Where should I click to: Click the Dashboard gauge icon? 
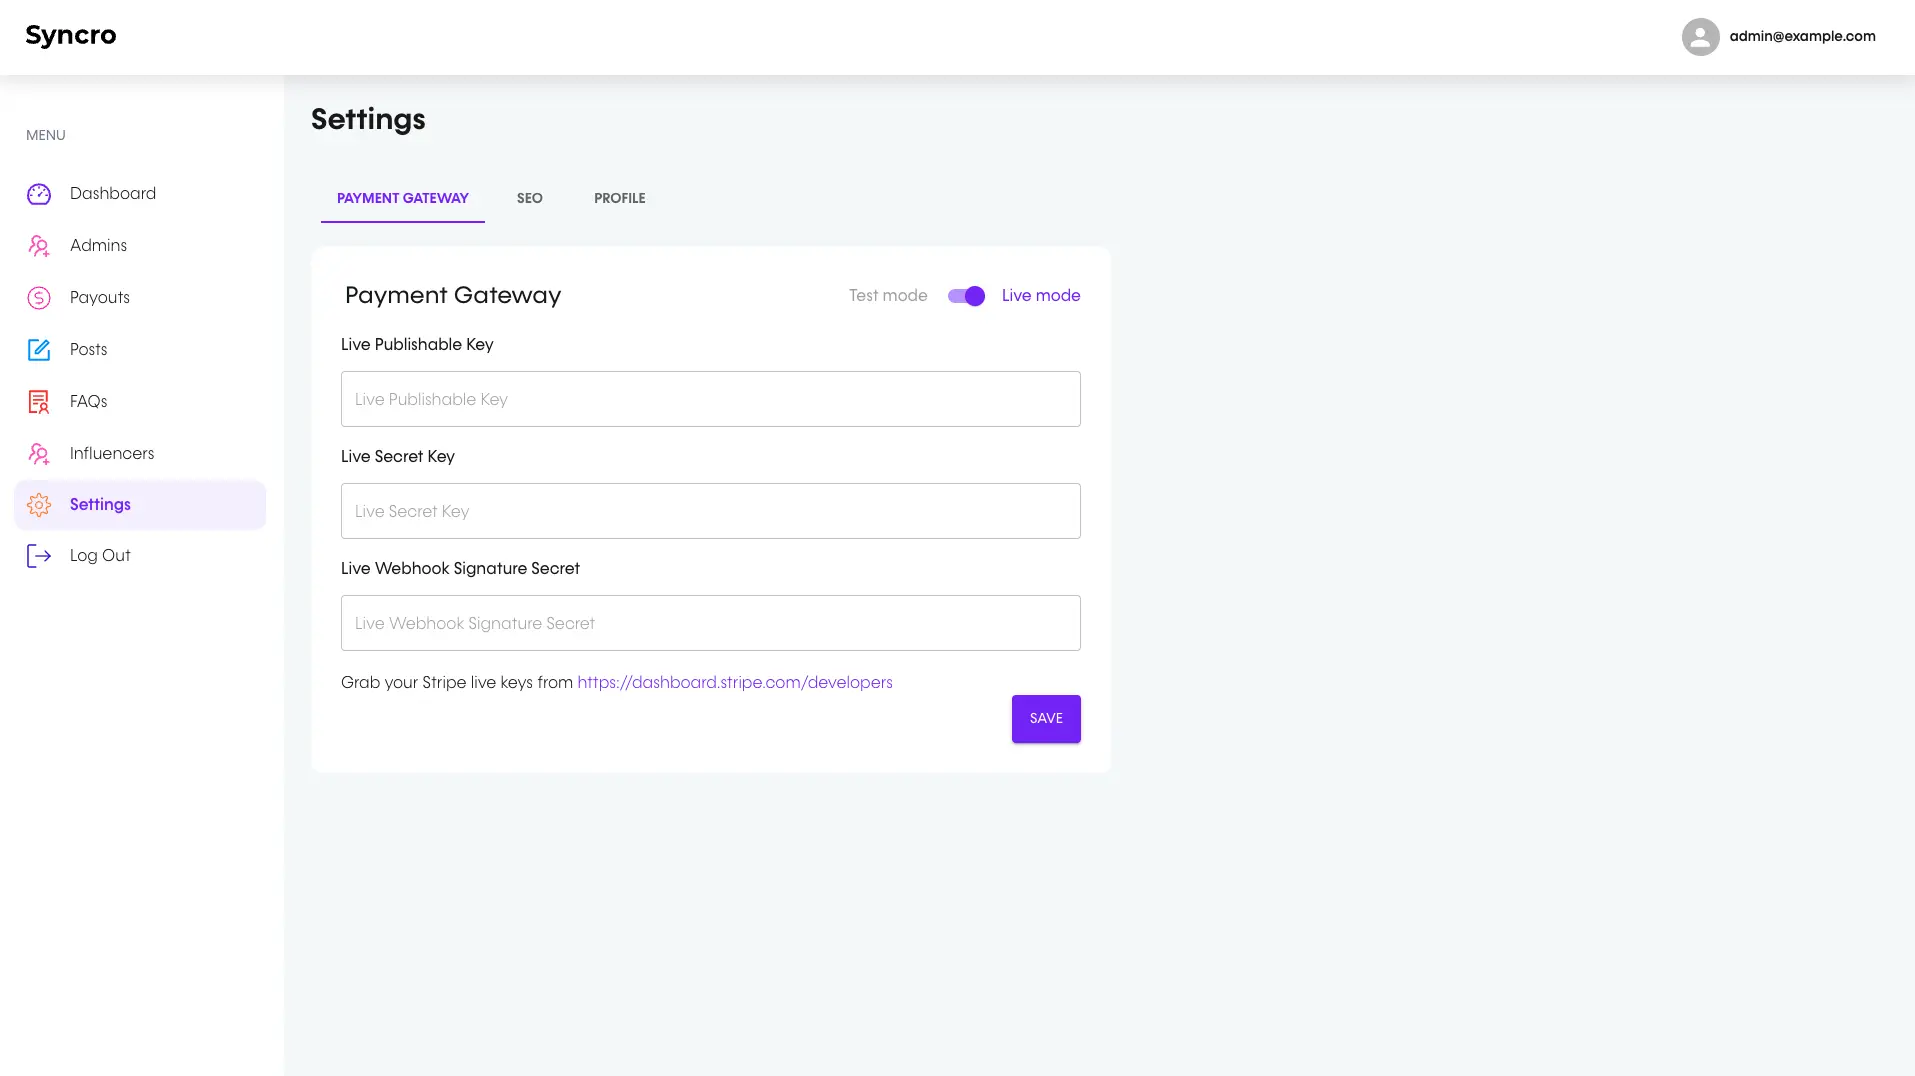(x=39, y=194)
